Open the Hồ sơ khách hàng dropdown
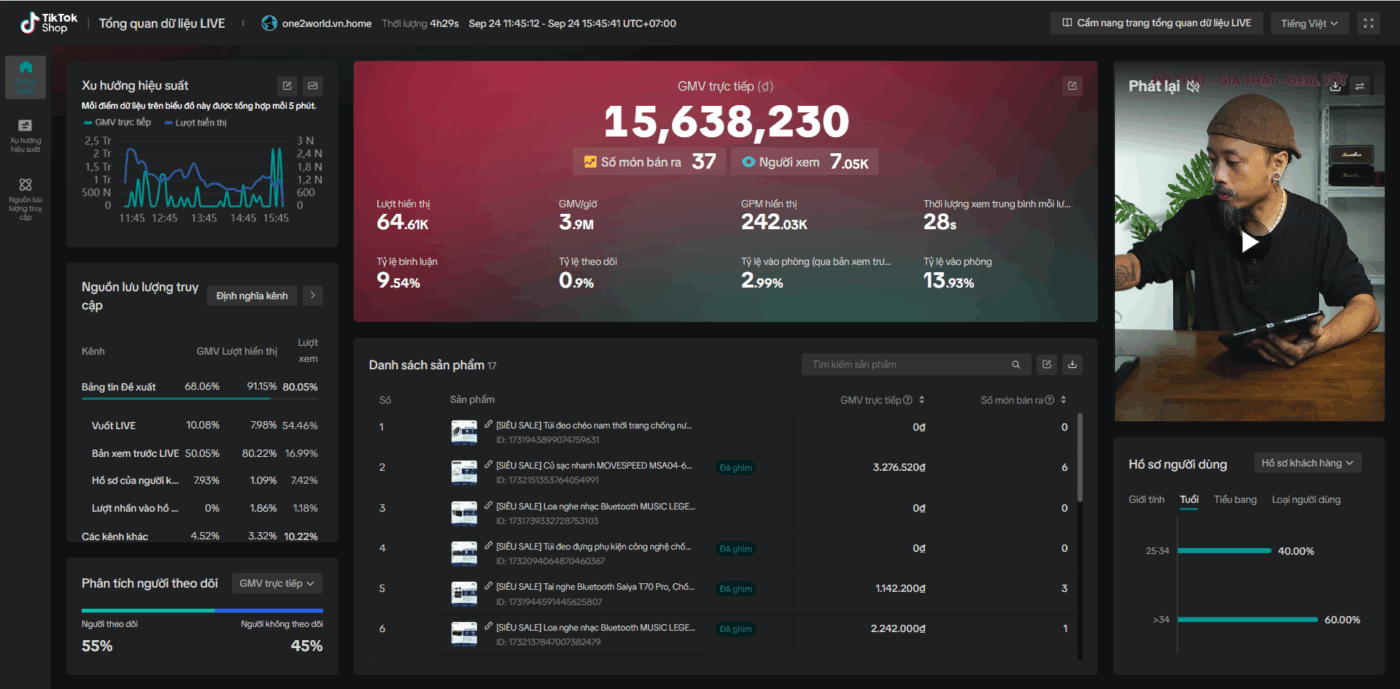The width and height of the screenshot is (1400, 689). [x=1308, y=463]
